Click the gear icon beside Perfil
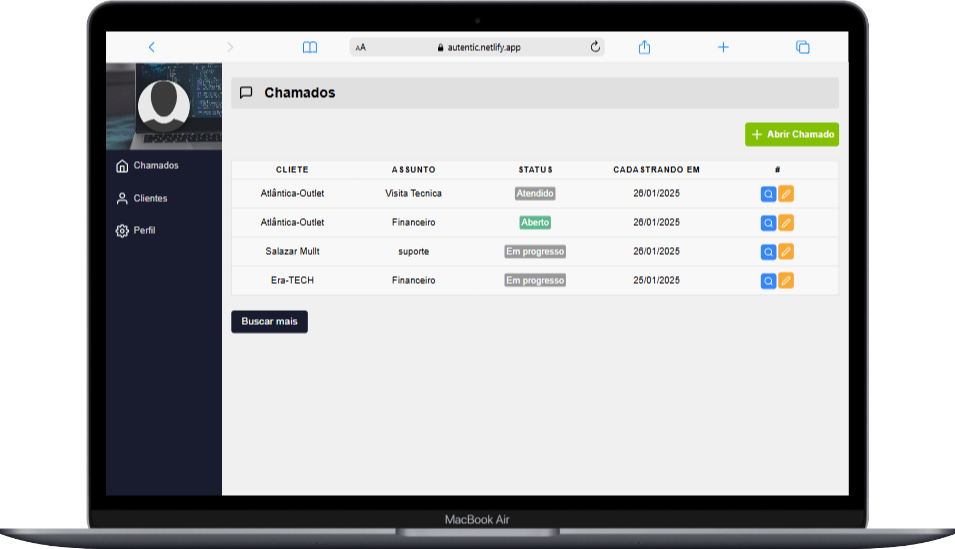The image size is (955, 549). point(122,231)
